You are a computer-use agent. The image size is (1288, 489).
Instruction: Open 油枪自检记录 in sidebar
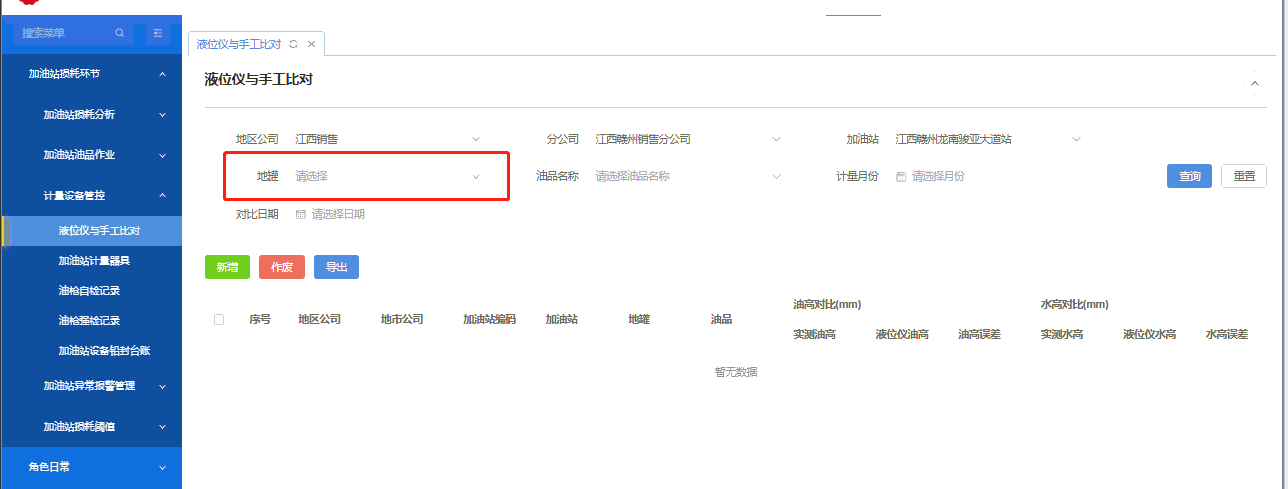(x=89, y=291)
